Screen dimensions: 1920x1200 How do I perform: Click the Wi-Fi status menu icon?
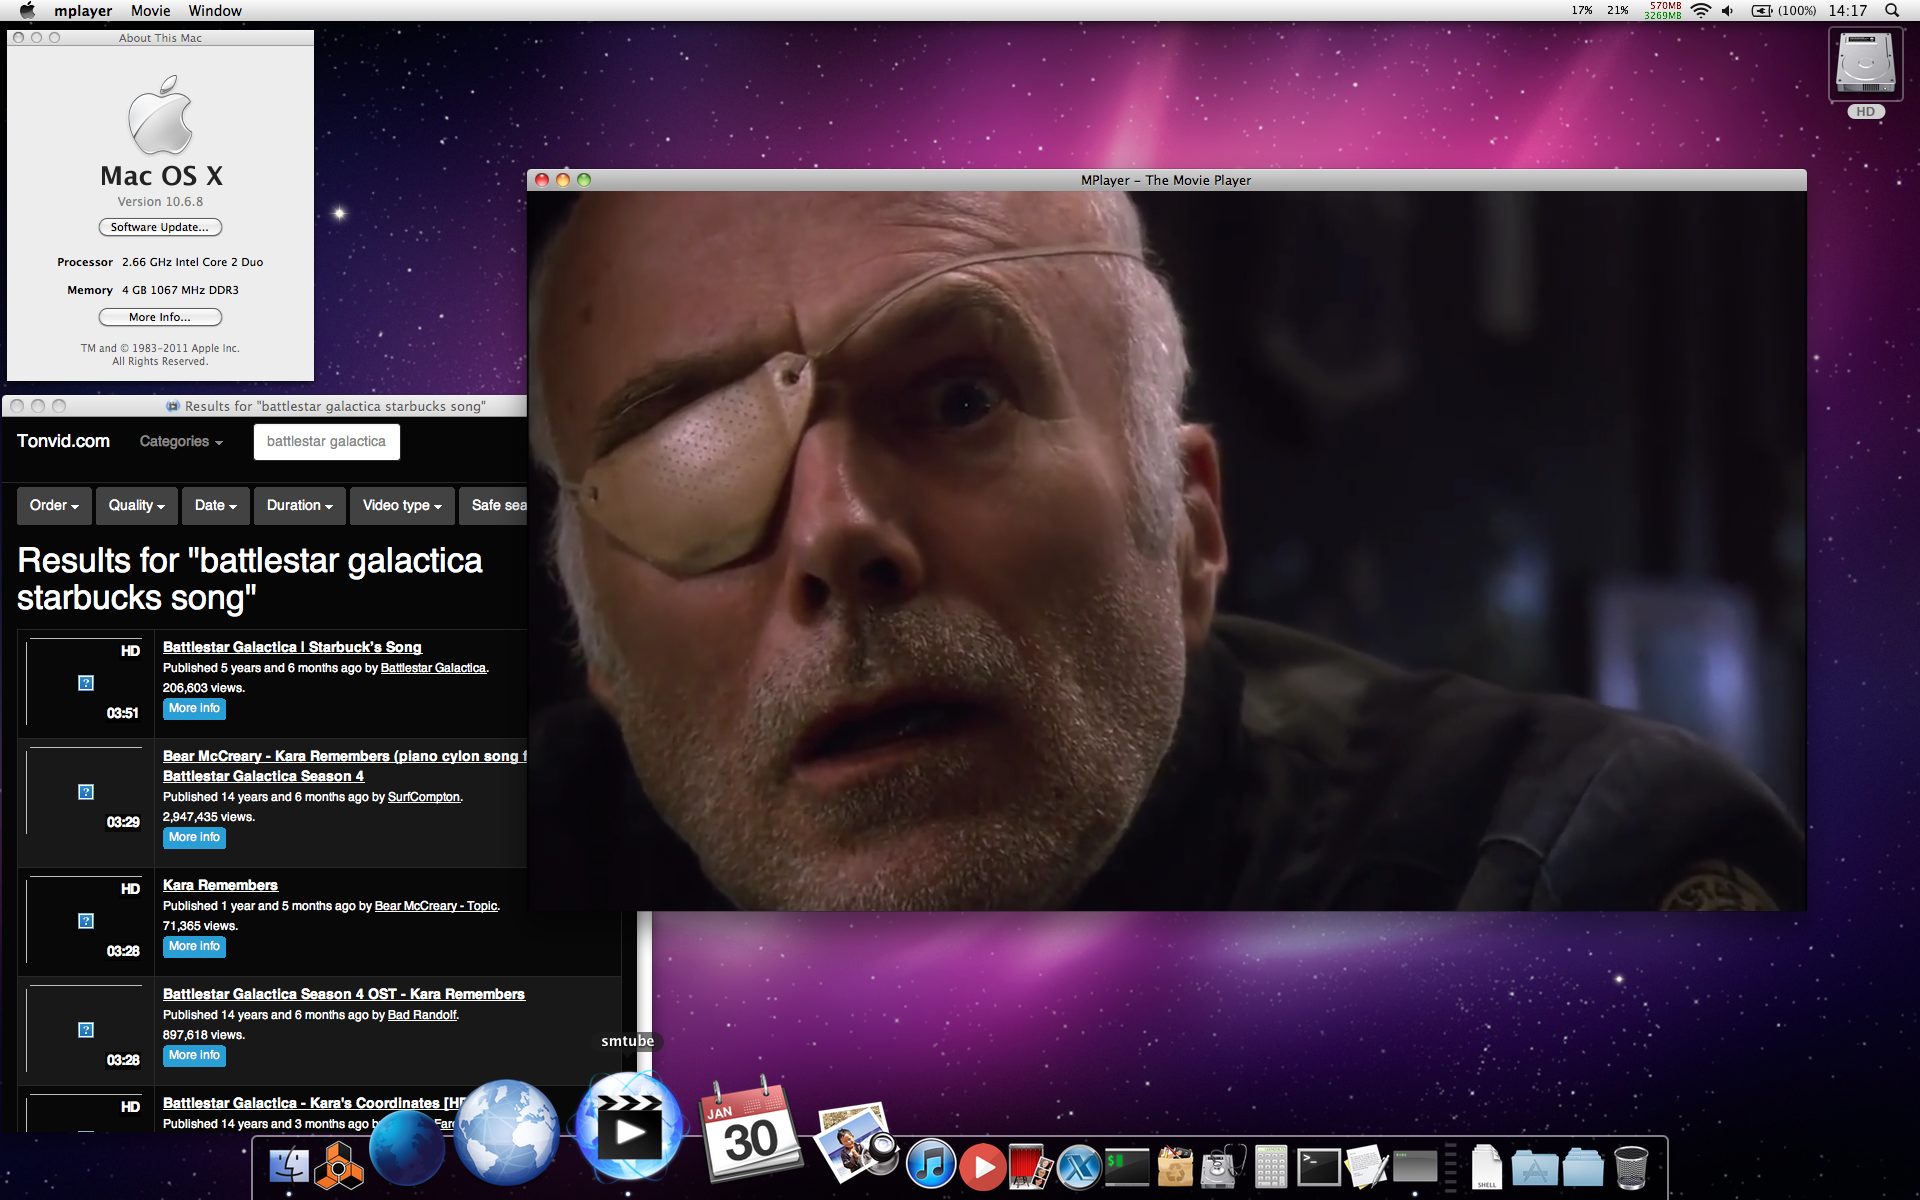pyautogui.click(x=1701, y=11)
